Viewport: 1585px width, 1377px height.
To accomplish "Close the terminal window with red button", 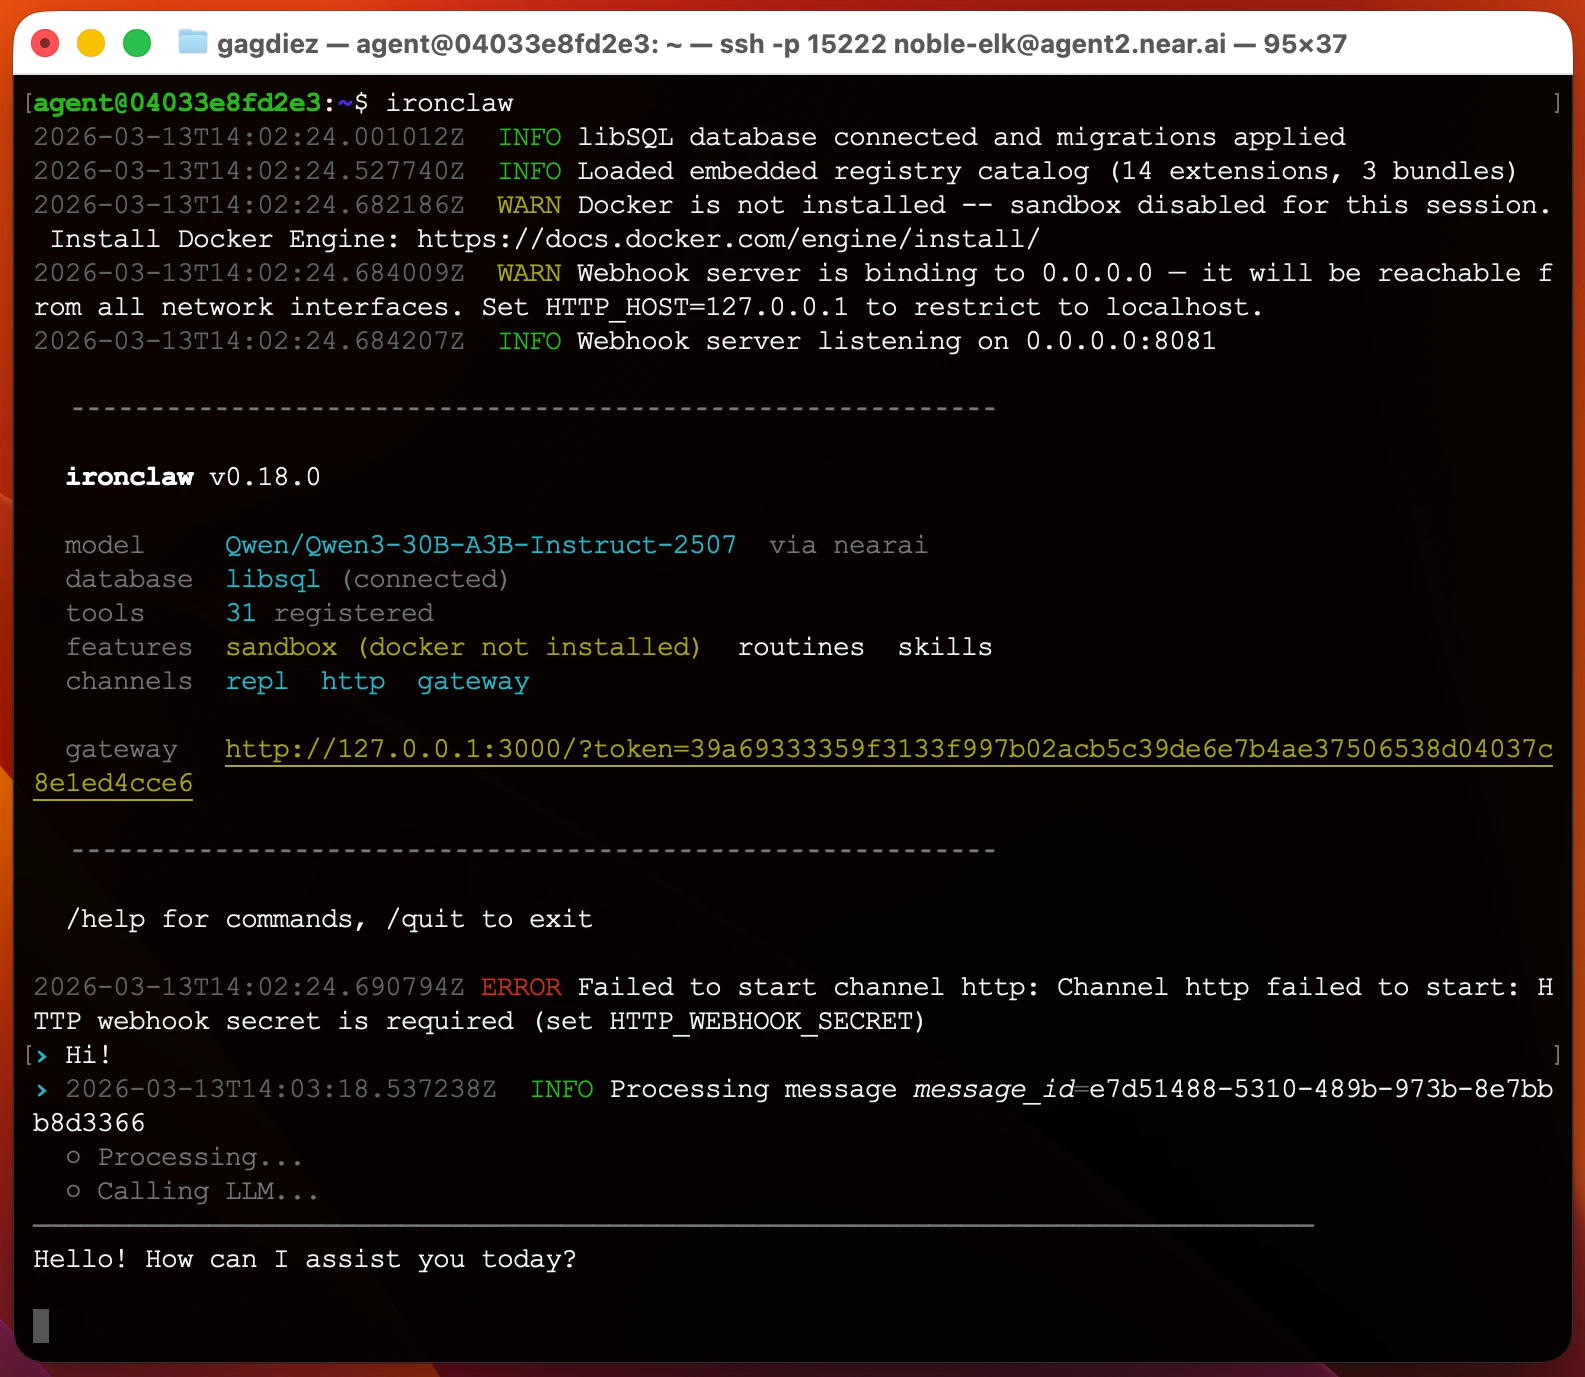I will coord(45,43).
